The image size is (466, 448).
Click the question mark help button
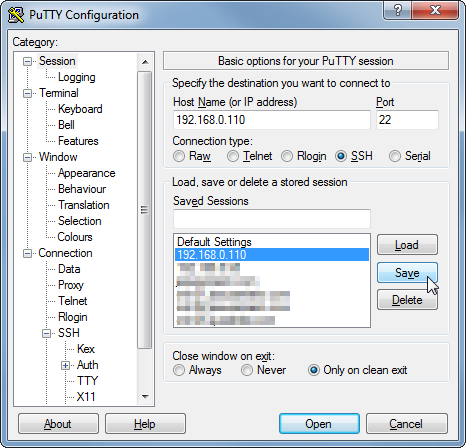click(x=397, y=11)
